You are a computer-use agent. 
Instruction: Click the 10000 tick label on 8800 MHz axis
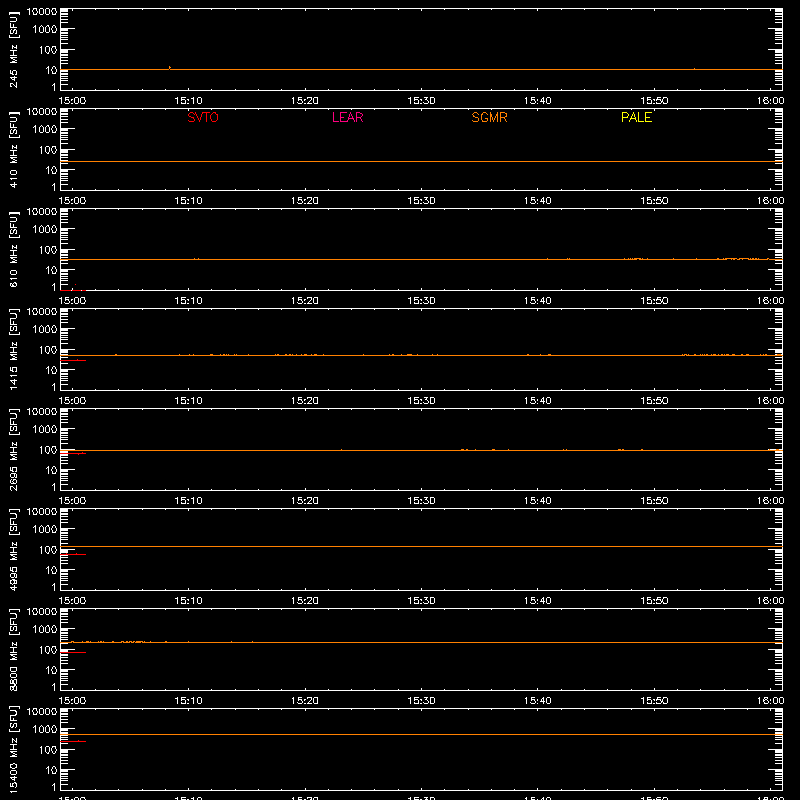(42, 612)
